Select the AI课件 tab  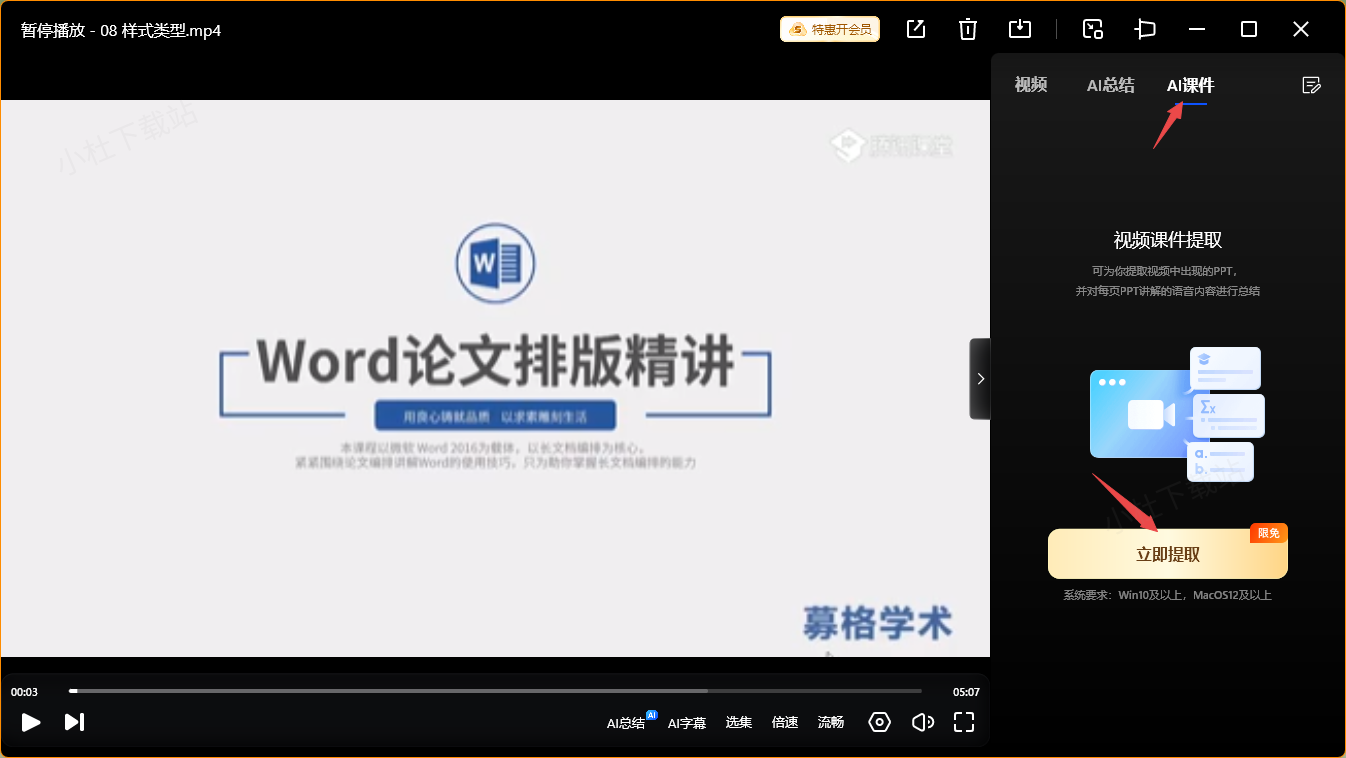point(1190,85)
